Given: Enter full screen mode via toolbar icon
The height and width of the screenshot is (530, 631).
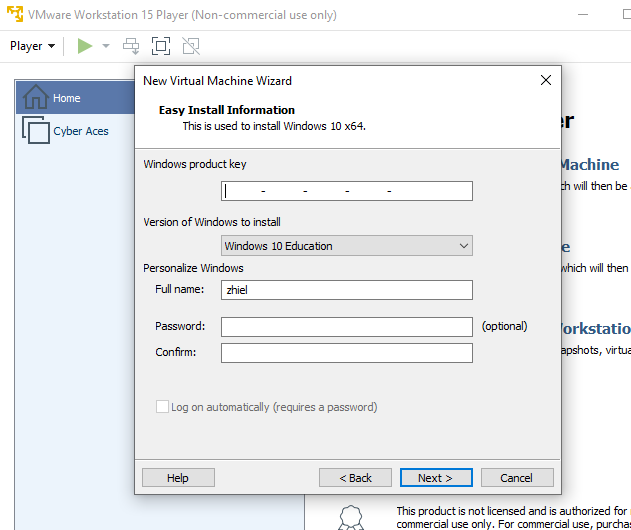Looking at the screenshot, I should point(161,46).
